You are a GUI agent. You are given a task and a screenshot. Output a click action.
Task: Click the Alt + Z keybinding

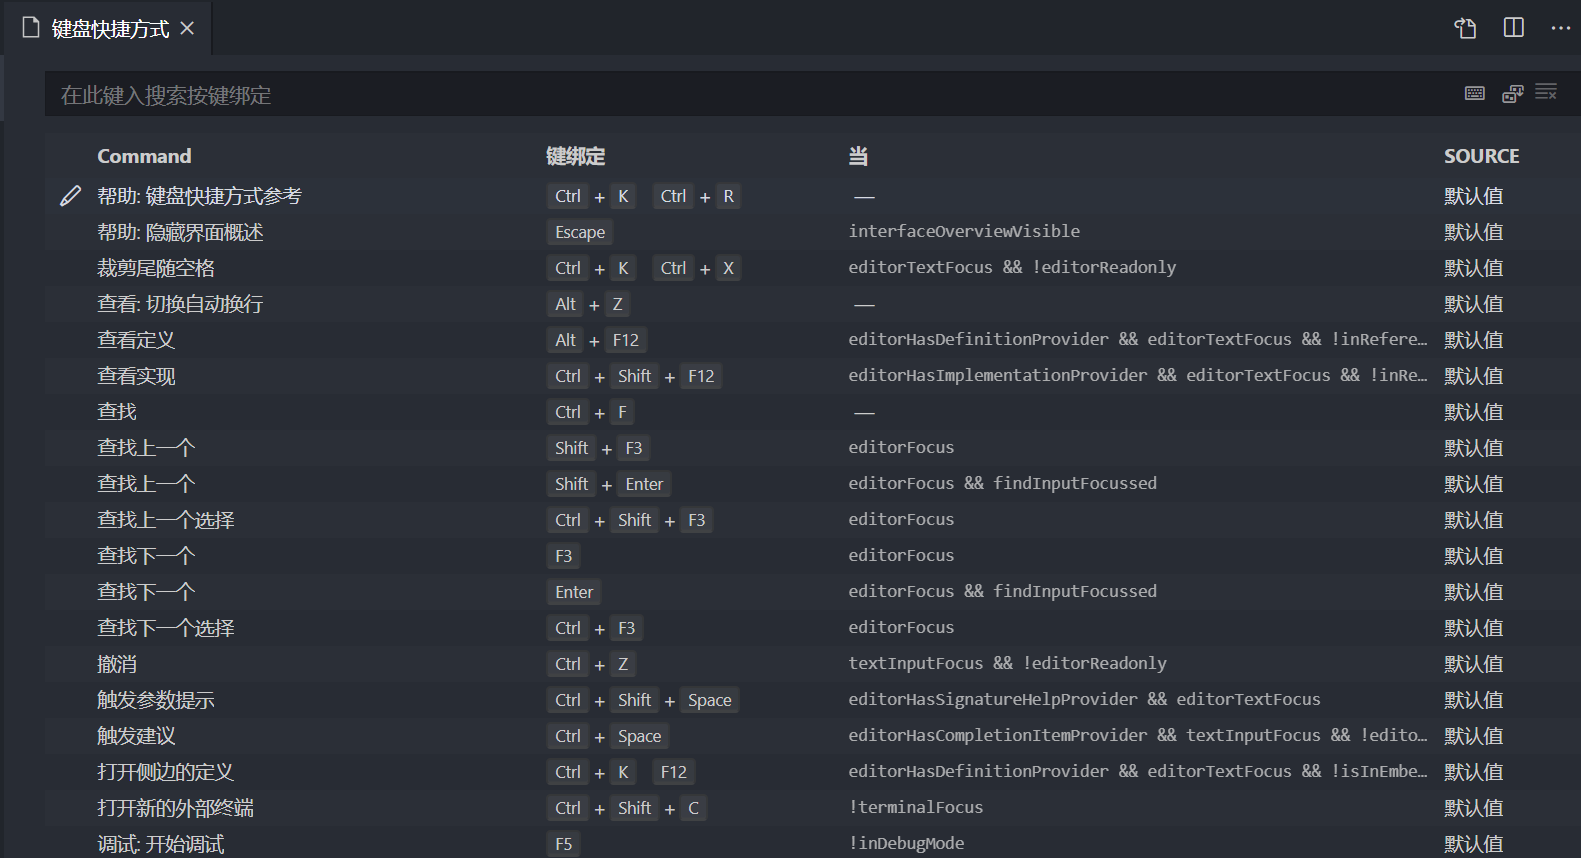588,304
